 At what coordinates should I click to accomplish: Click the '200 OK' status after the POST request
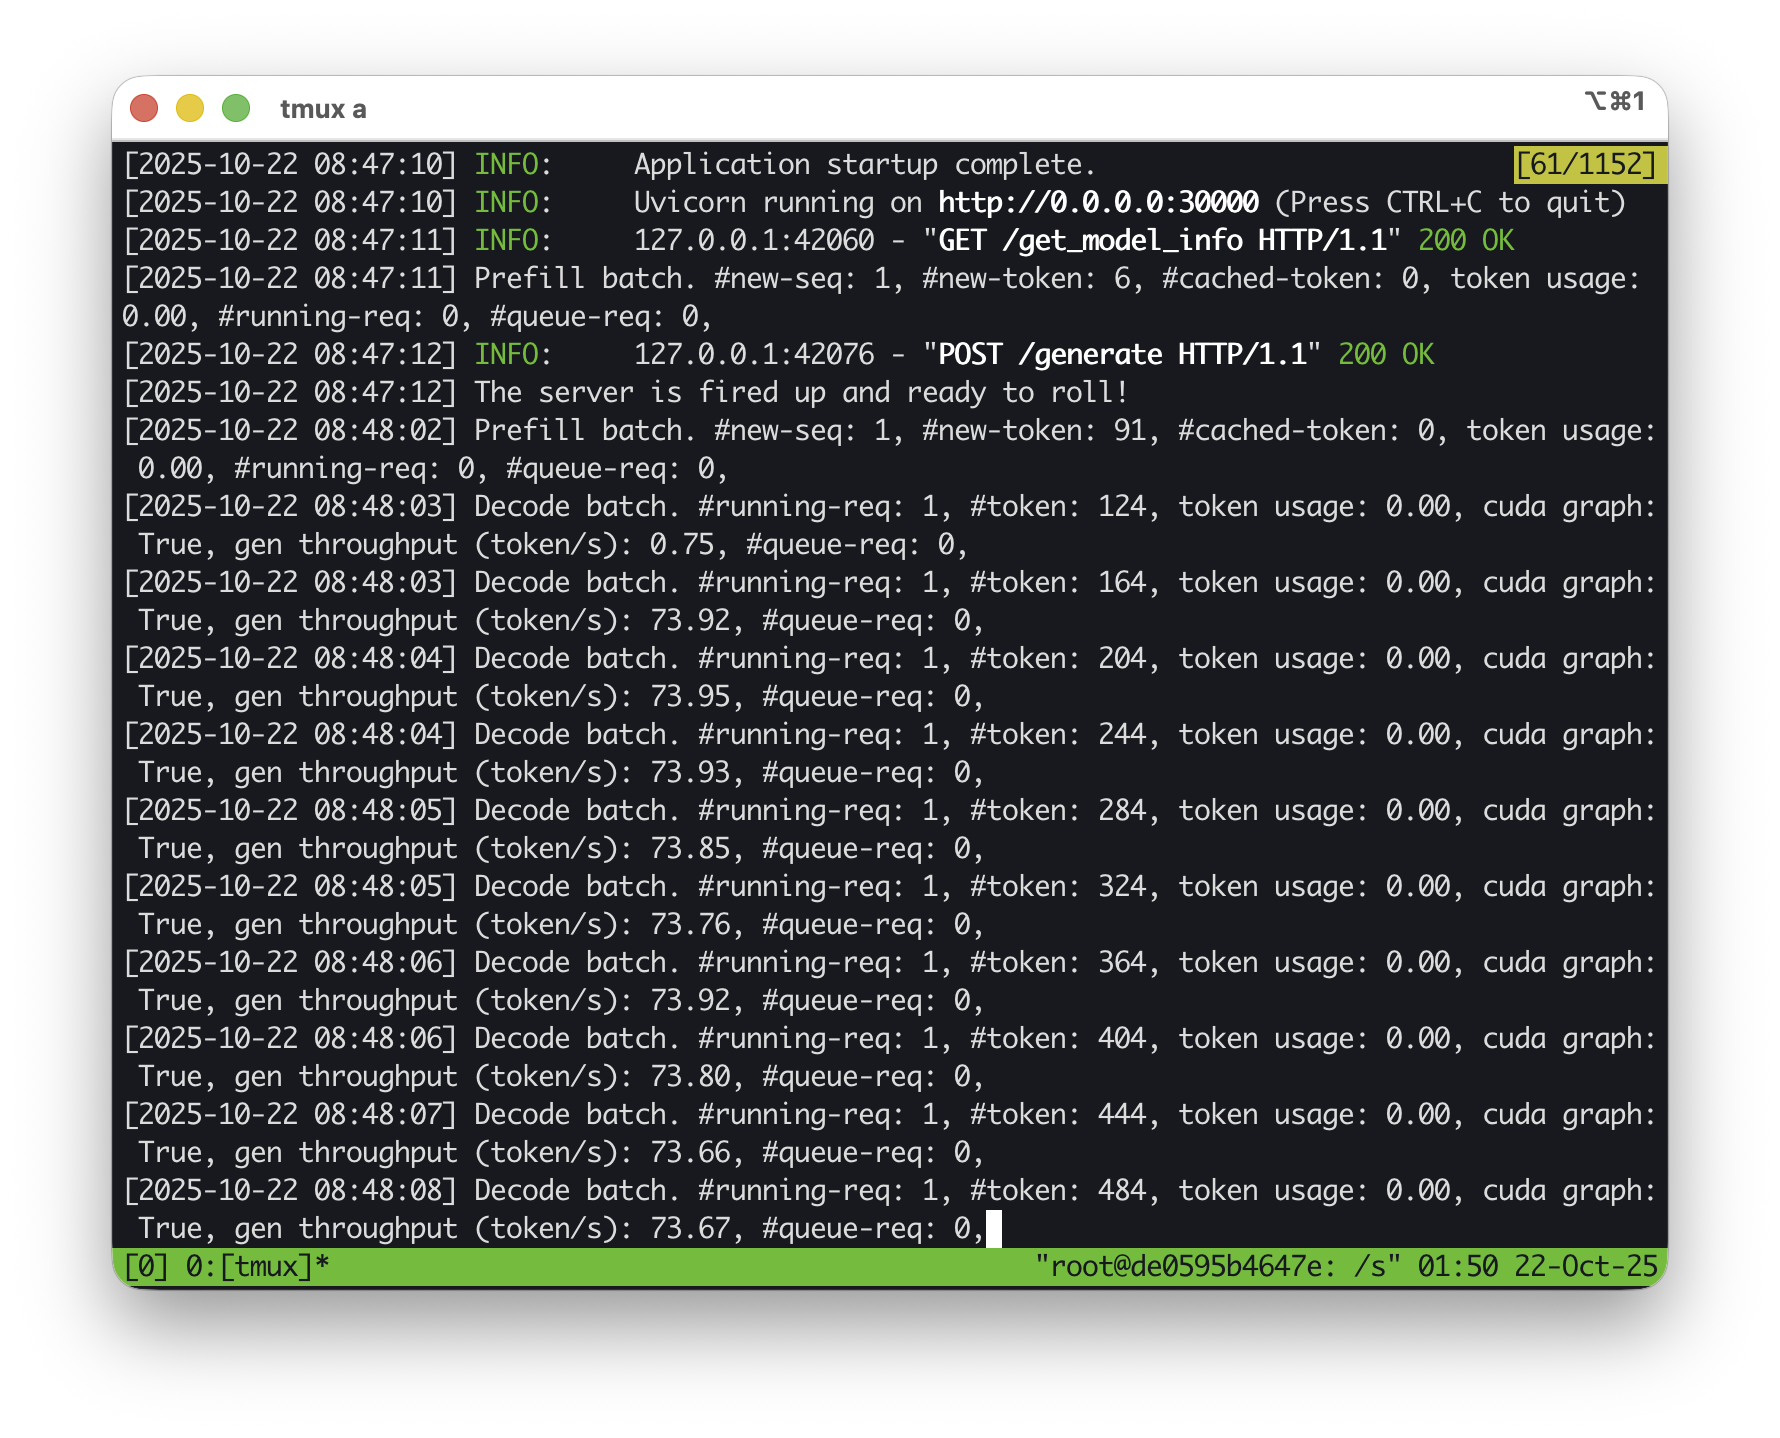coord(1386,355)
